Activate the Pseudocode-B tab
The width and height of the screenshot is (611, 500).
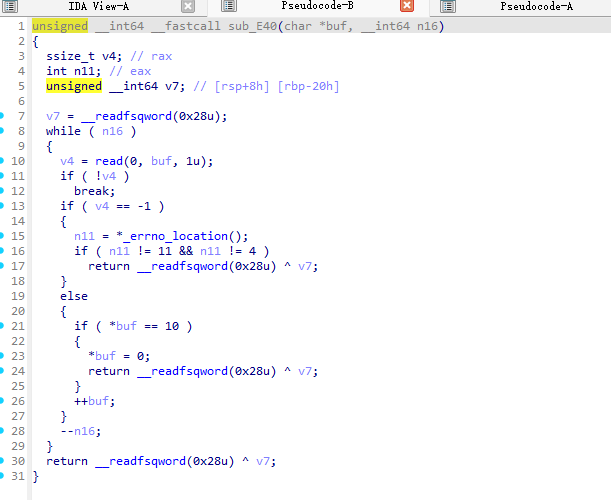(316, 7)
